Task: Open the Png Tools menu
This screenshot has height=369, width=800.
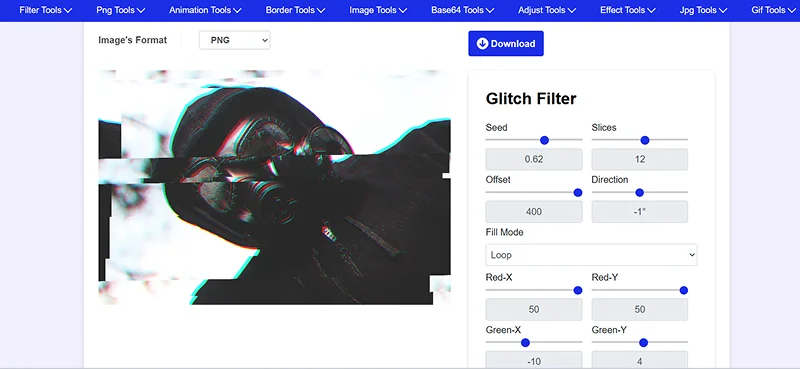Action: coord(120,10)
